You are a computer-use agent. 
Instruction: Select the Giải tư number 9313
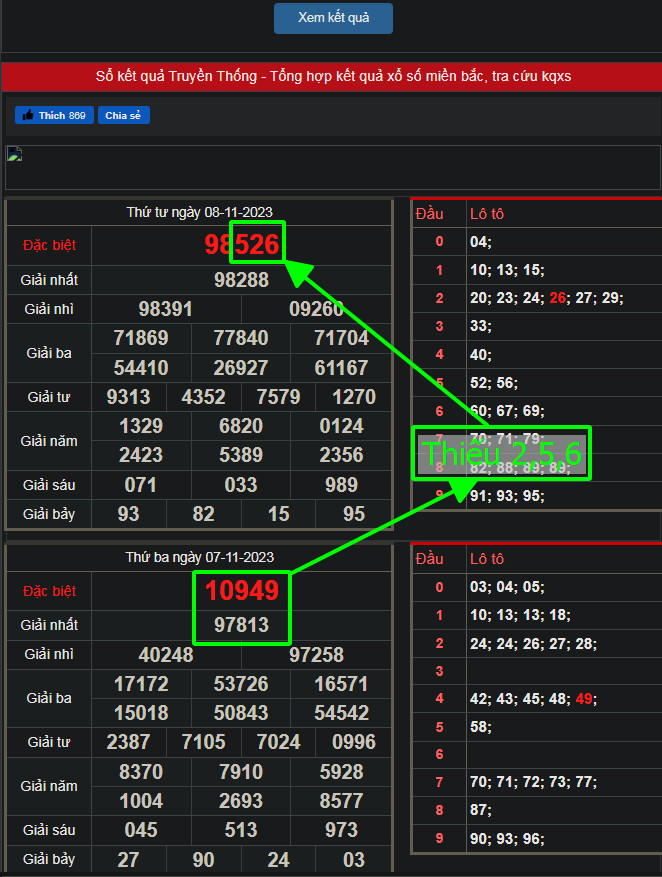pyautogui.click(x=129, y=397)
